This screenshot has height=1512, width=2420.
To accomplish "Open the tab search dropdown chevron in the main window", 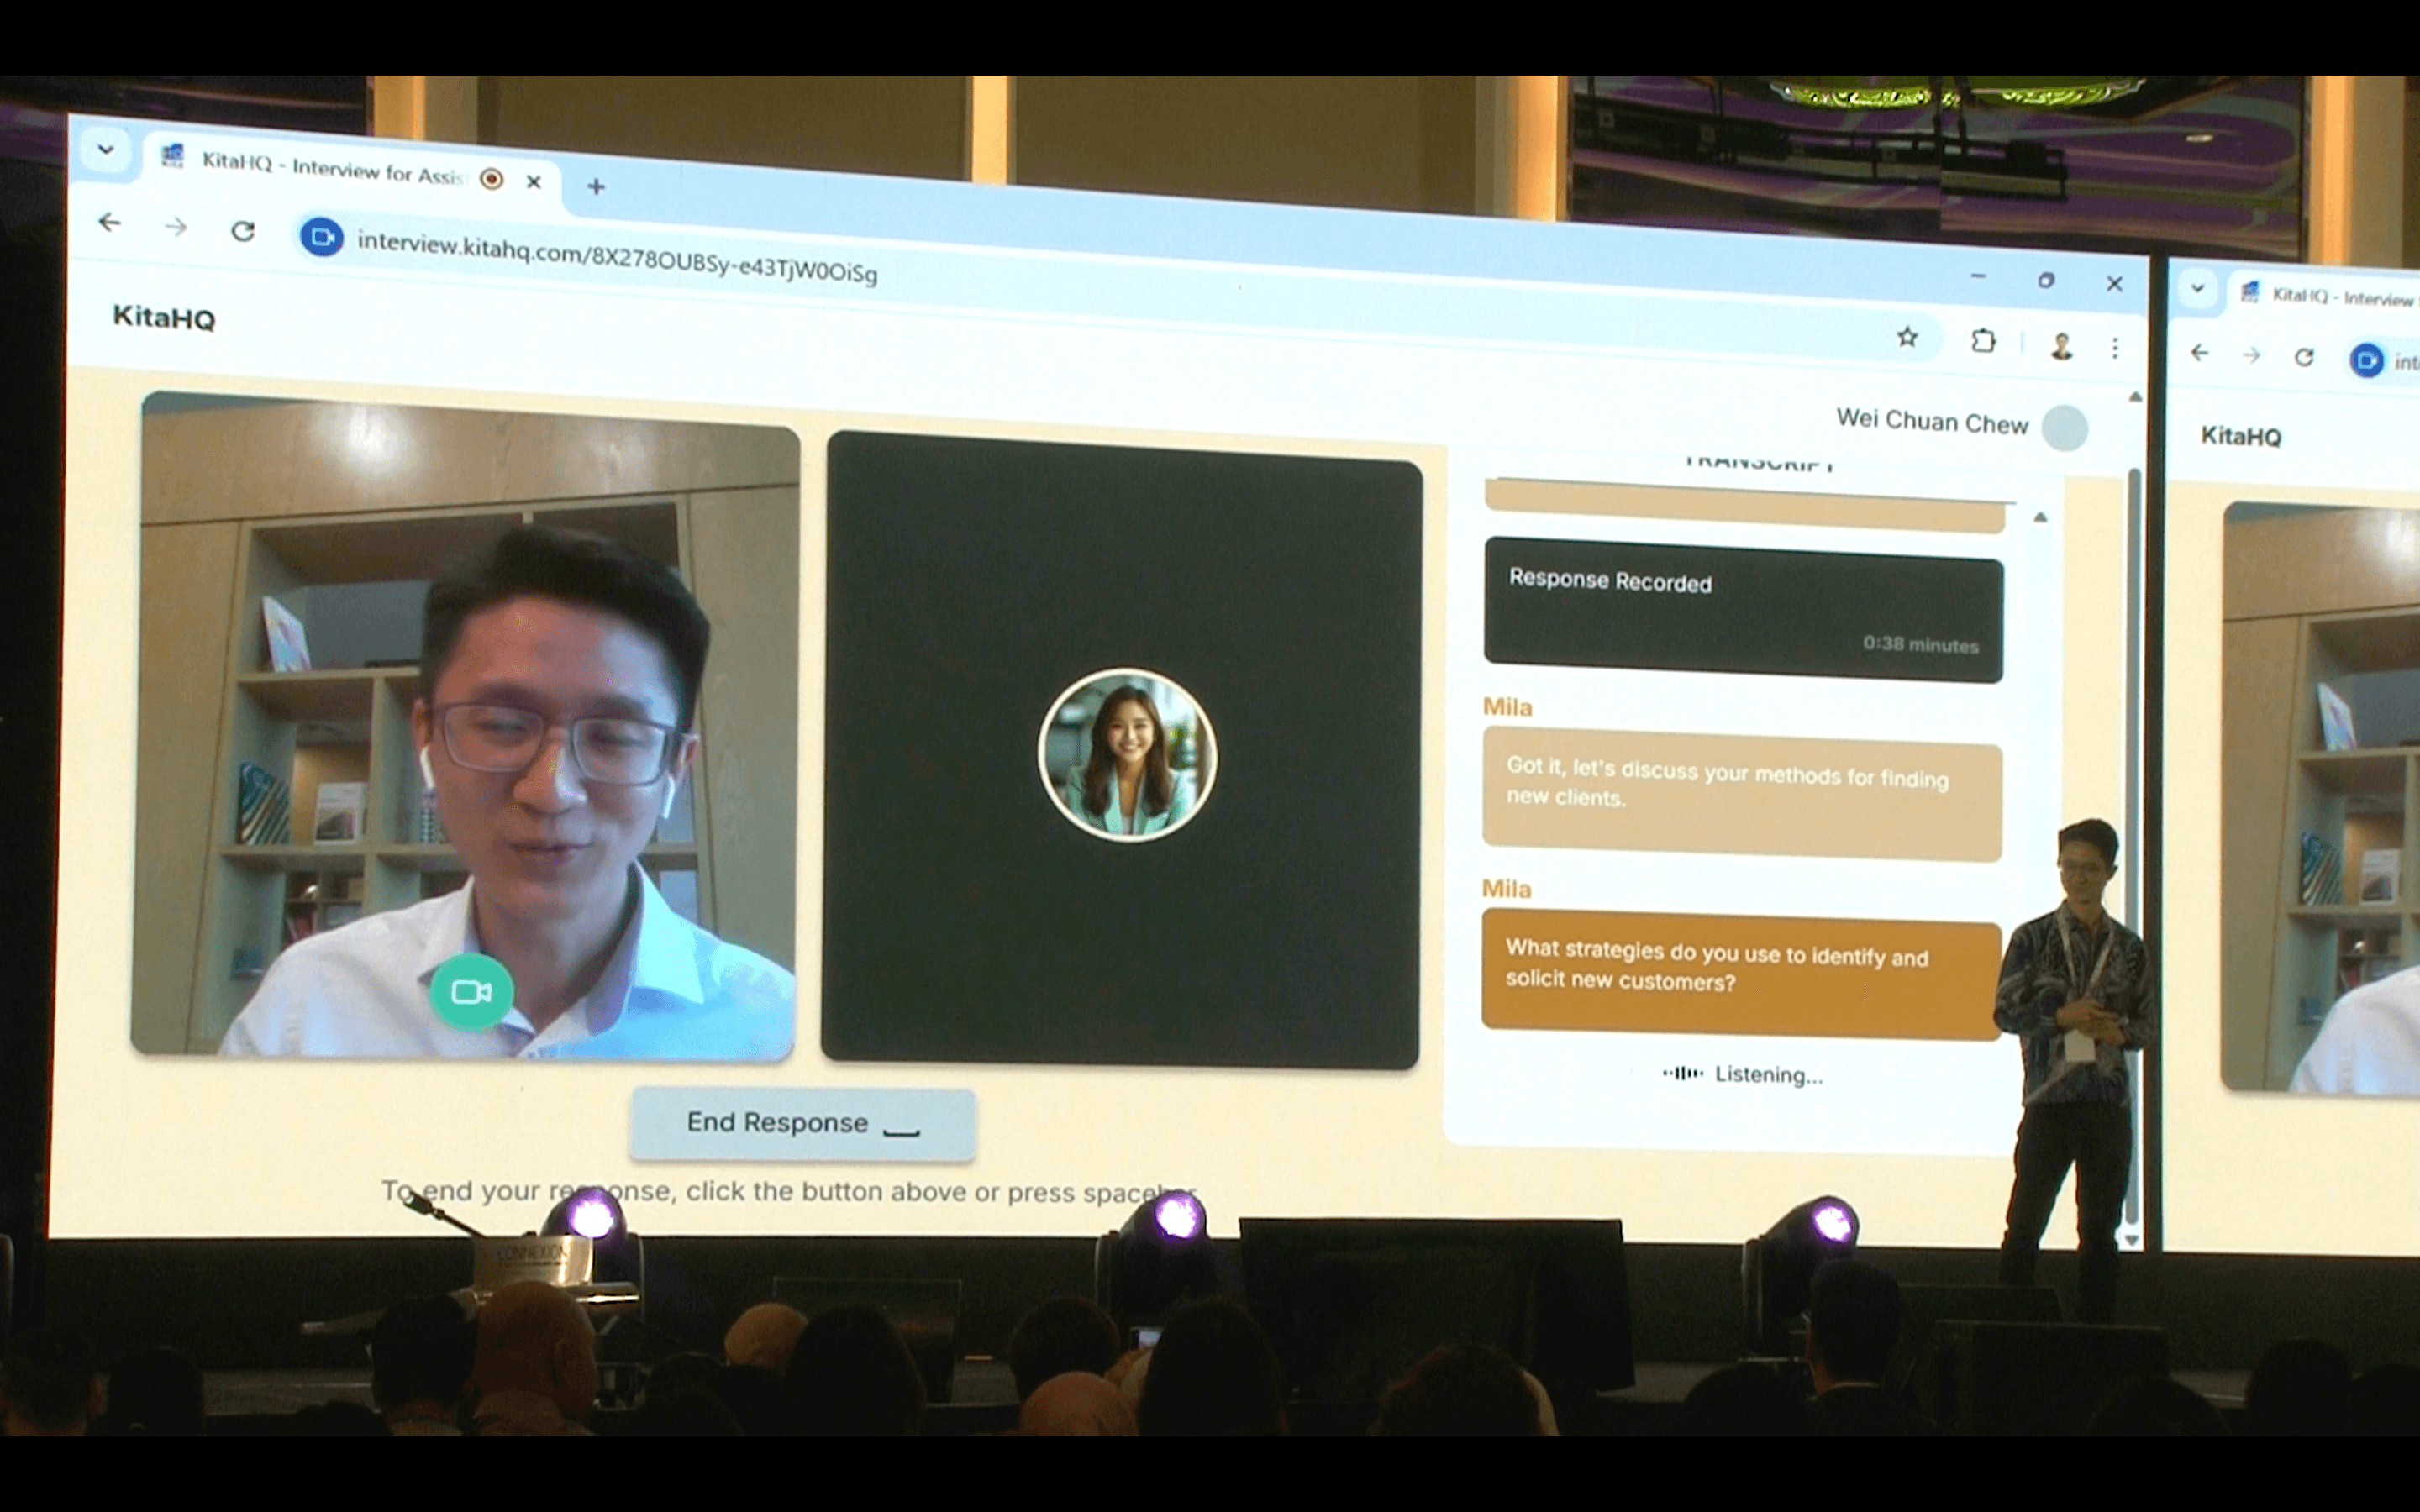I will tap(105, 151).
